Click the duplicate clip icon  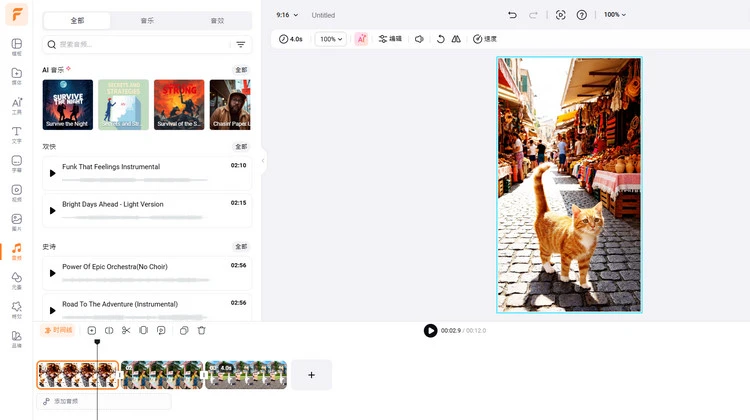coord(183,330)
